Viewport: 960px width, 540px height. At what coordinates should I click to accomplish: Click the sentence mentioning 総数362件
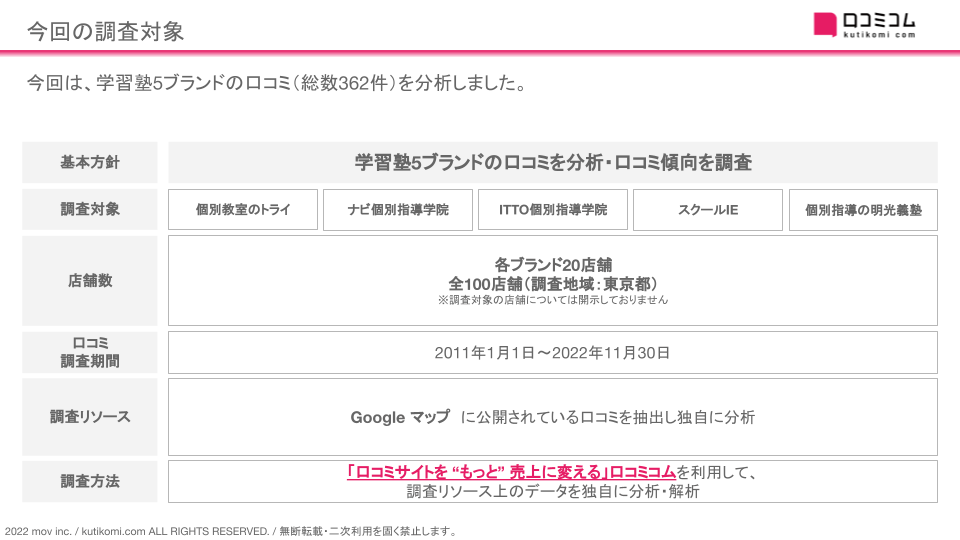(x=277, y=83)
